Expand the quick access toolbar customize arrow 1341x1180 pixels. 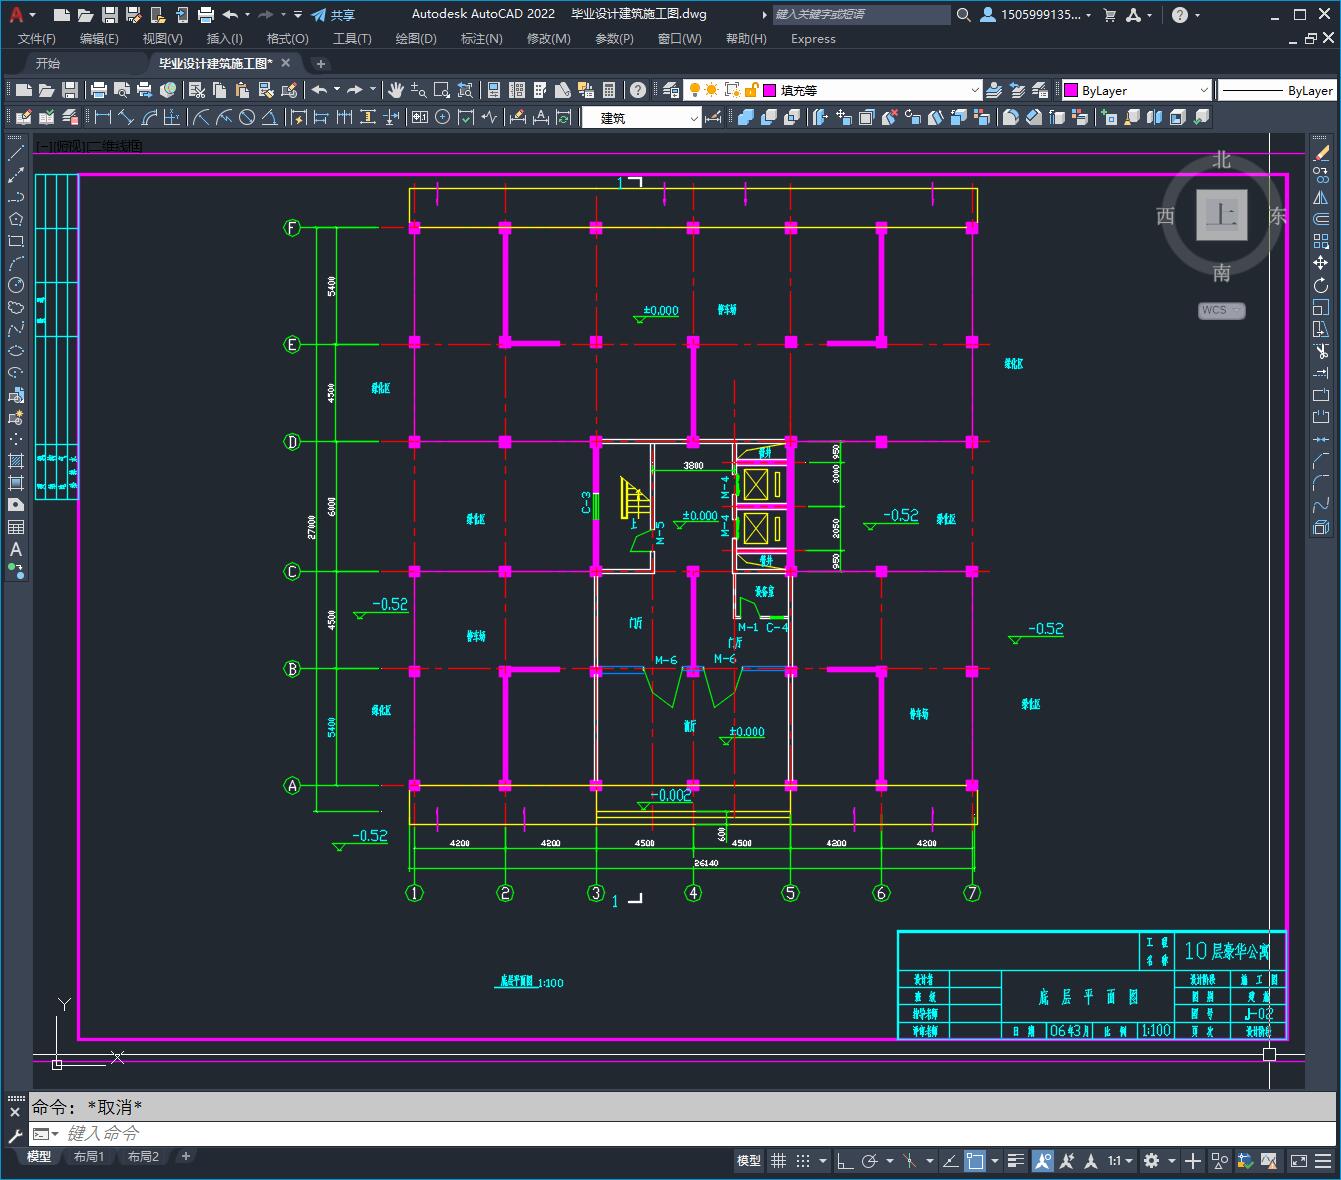pyautogui.click(x=298, y=14)
